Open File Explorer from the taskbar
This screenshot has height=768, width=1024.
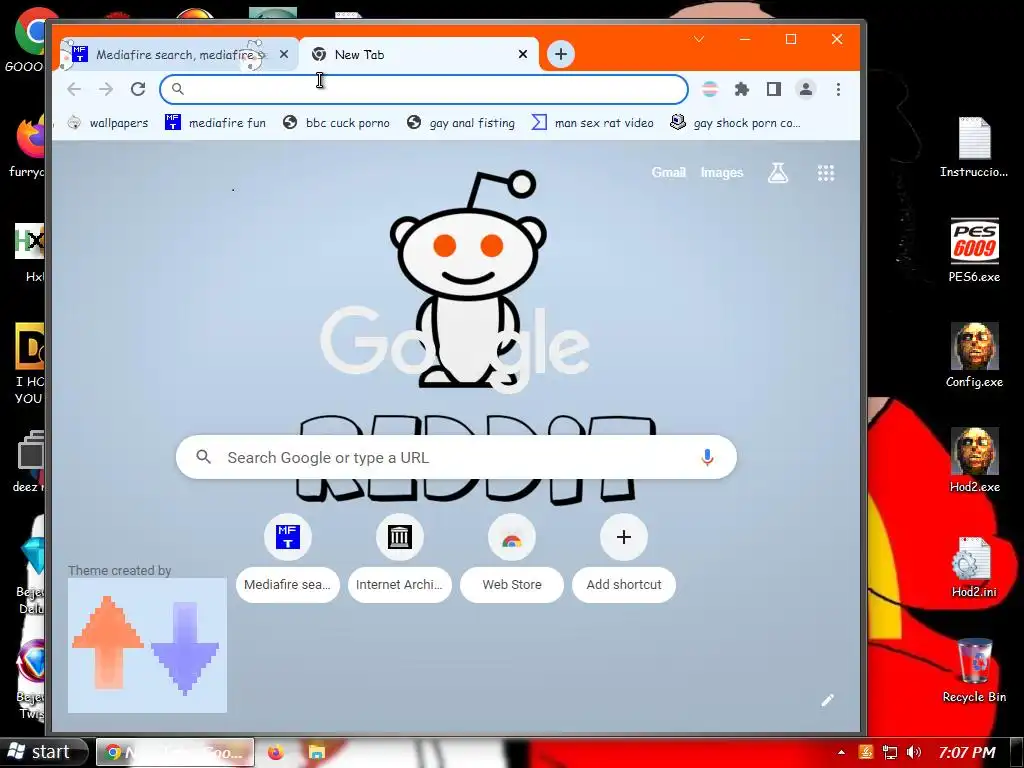click(317, 752)
